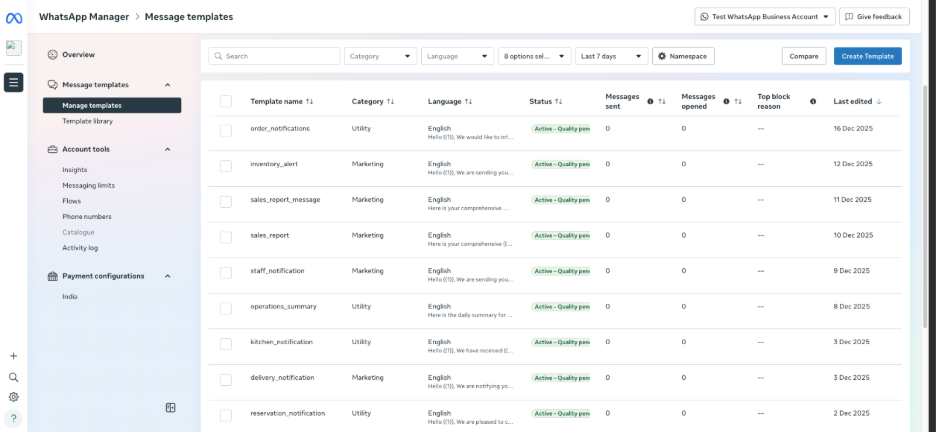Screen dimensions: 936x432
Task: Collapse the Account tools section chevron
Action: pyautogui.click(x=168, y=149)
